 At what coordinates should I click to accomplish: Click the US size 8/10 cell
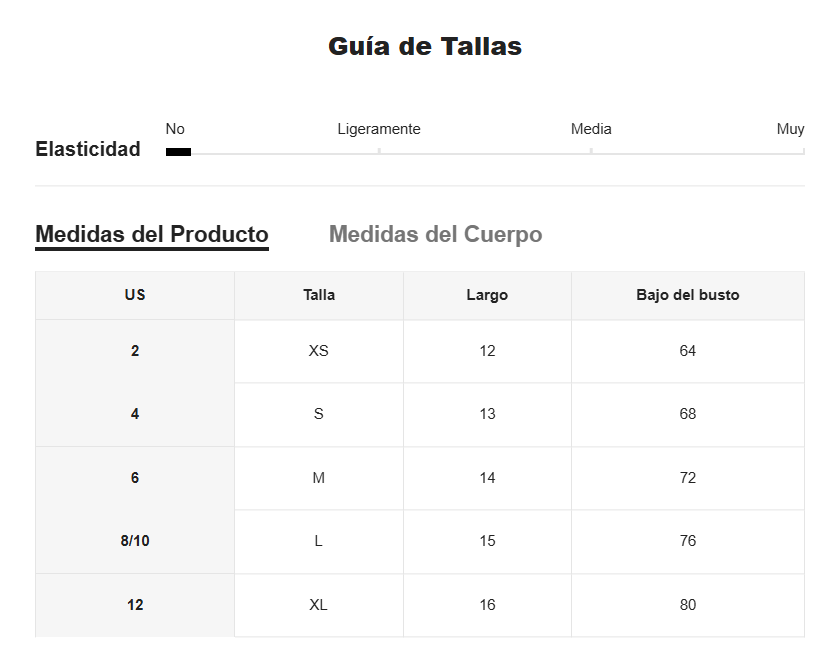point(135,541)
